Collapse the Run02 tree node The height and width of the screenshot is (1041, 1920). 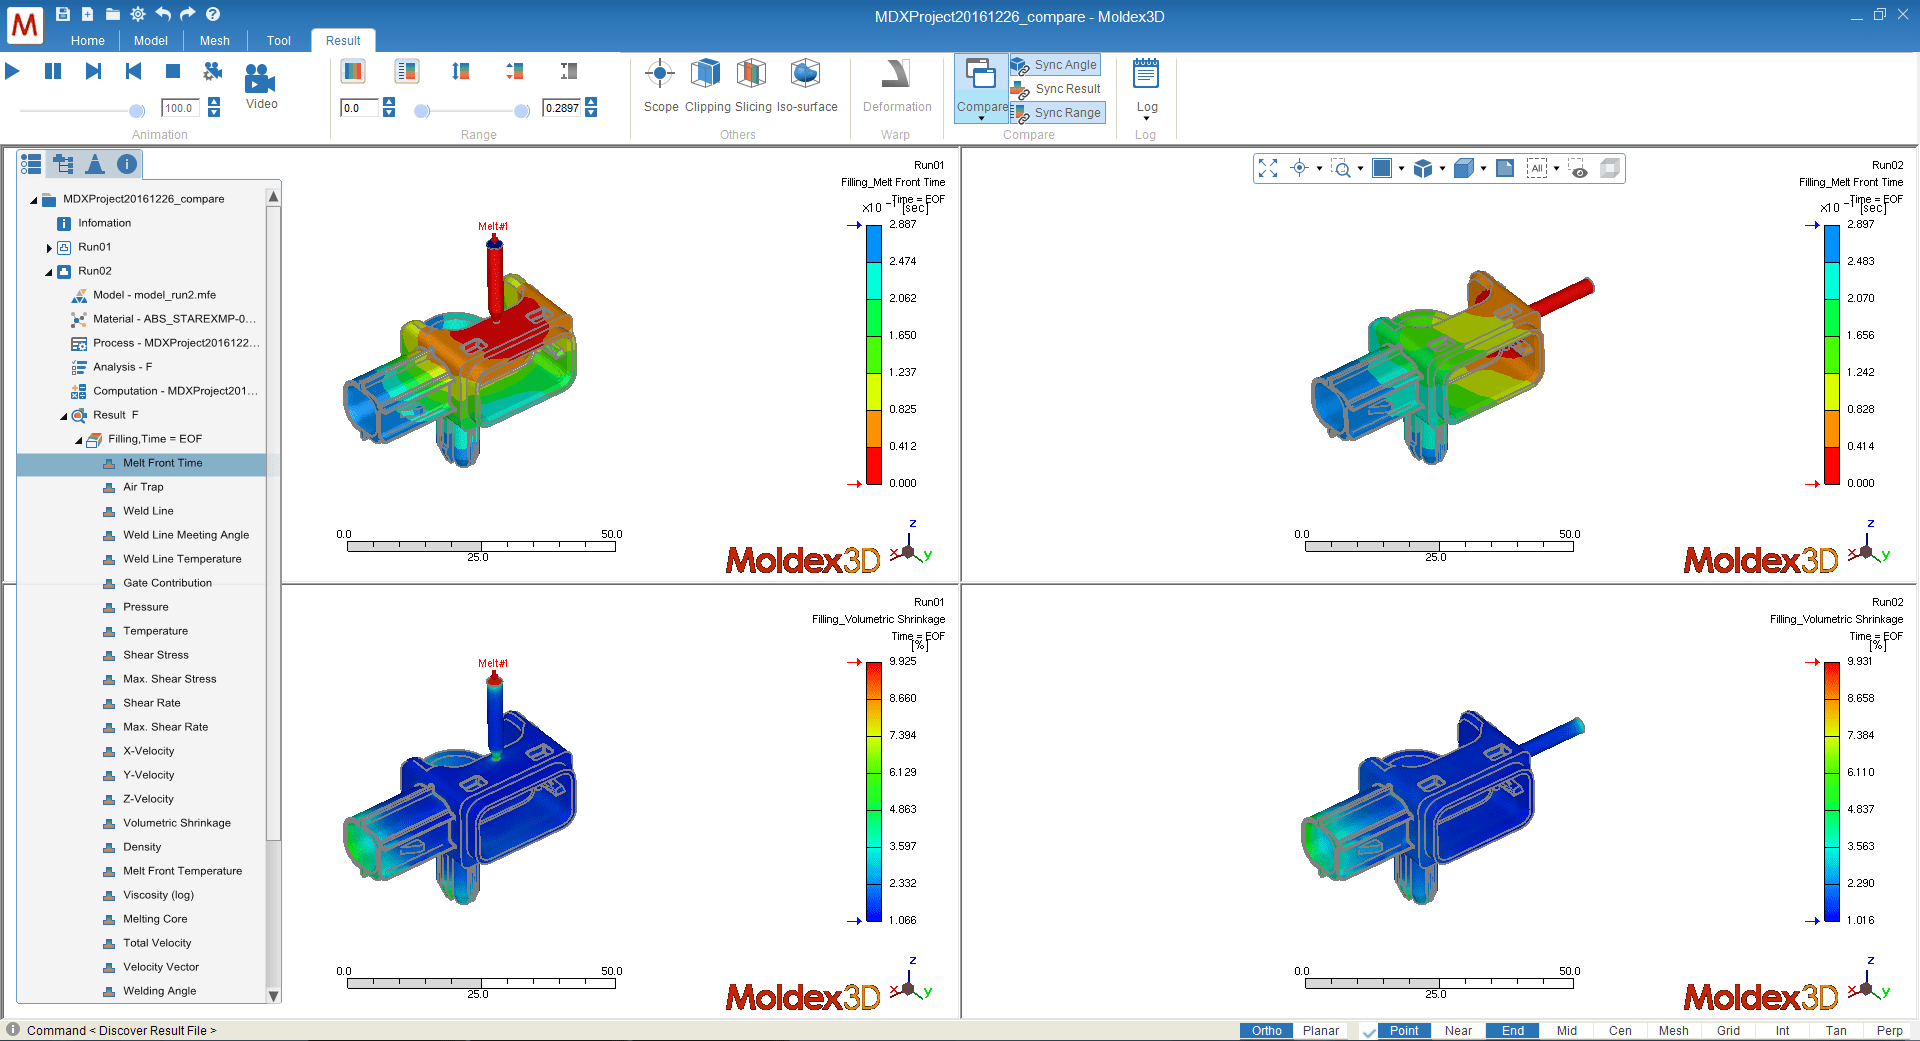tap(49, 272)
